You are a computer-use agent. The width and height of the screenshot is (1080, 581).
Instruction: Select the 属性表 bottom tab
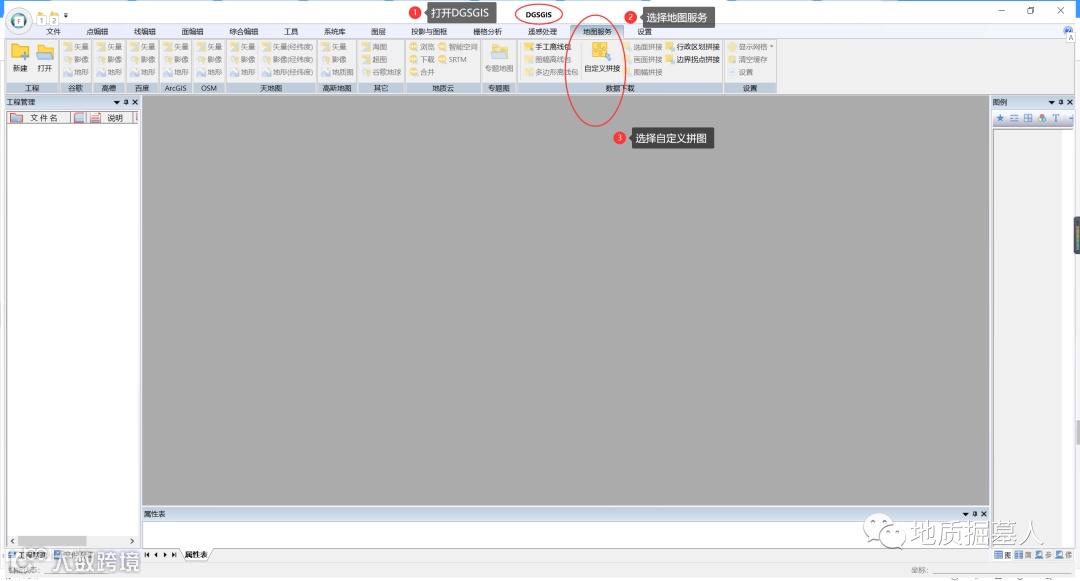pos(196,555)
